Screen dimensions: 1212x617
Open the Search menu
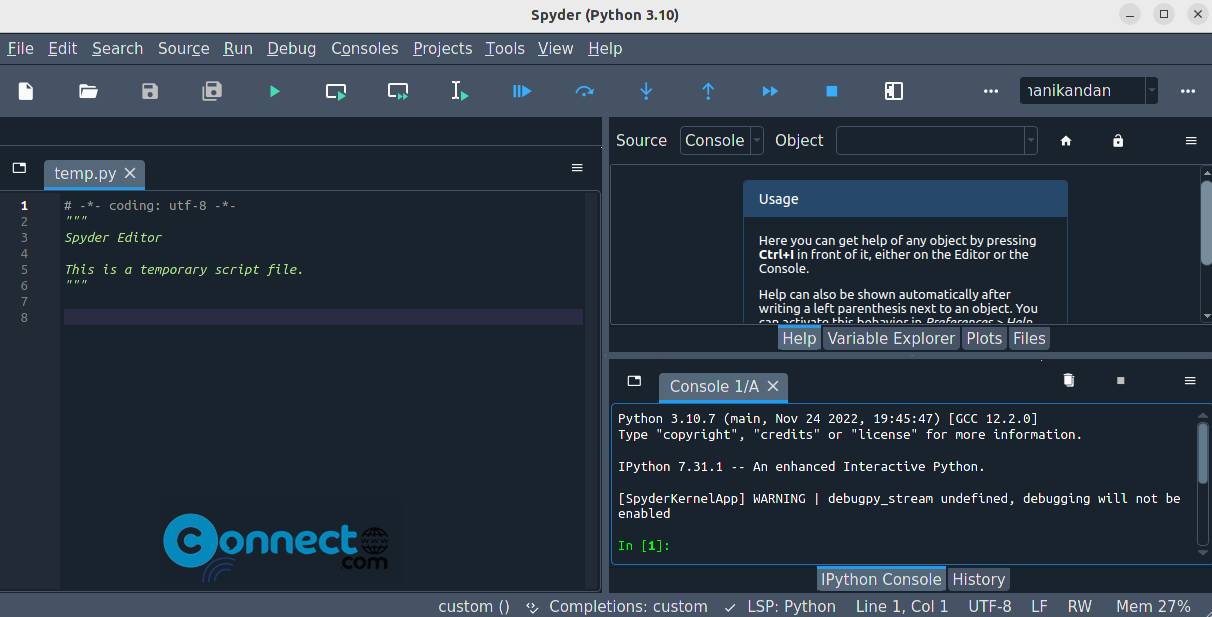click(x=117, y=48)
